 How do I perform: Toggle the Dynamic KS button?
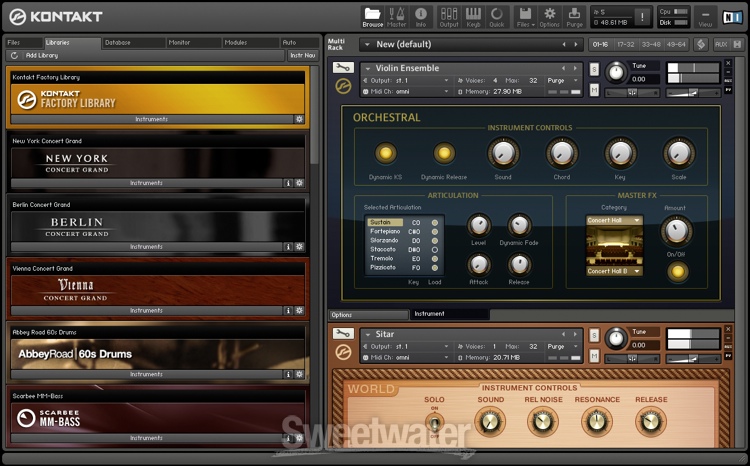pos(384,153)
